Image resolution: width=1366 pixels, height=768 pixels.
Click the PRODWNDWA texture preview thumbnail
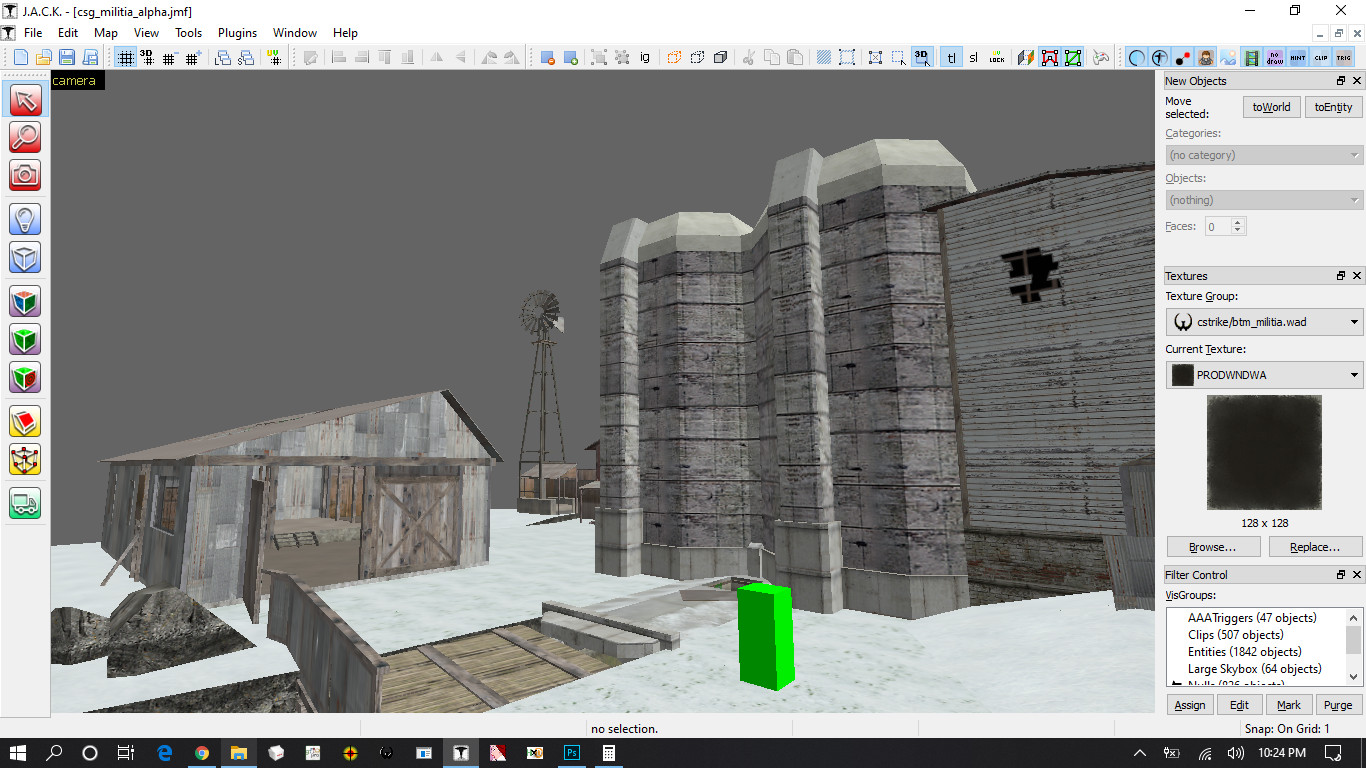[x=1264, y=452]
